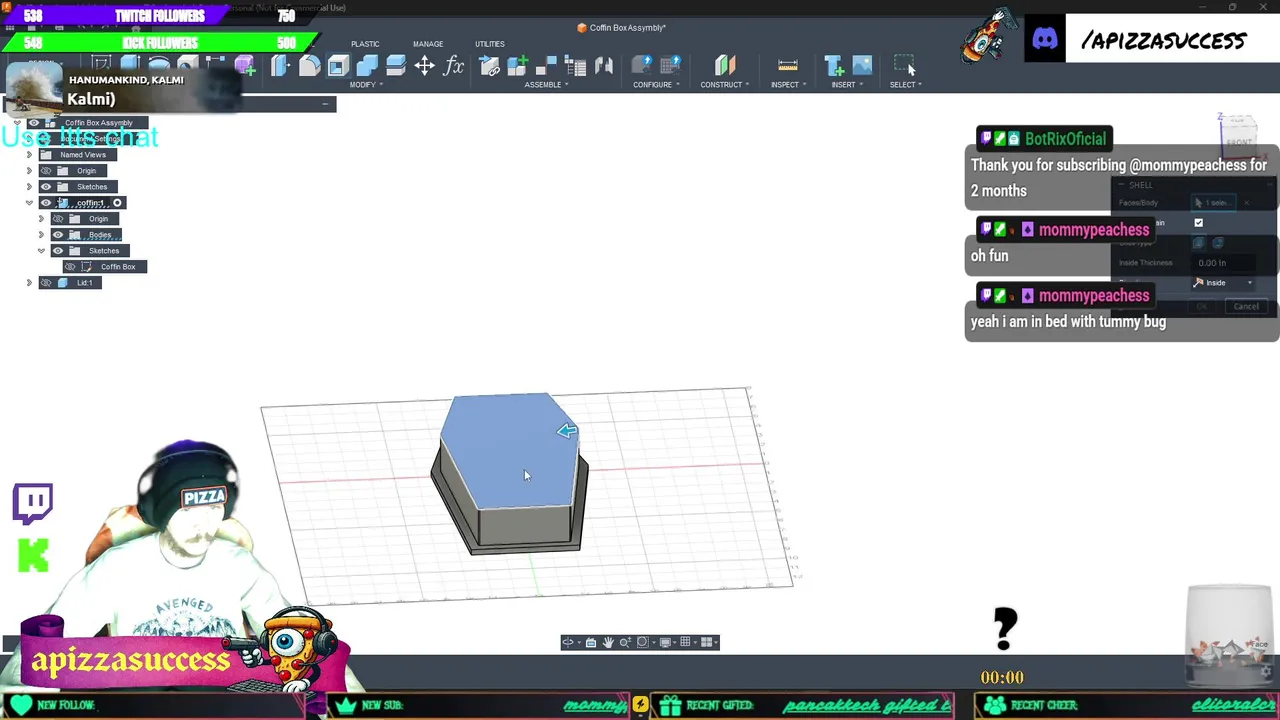Click the first Configure group icon
The image size is (1280, 720).
[642, 66]
